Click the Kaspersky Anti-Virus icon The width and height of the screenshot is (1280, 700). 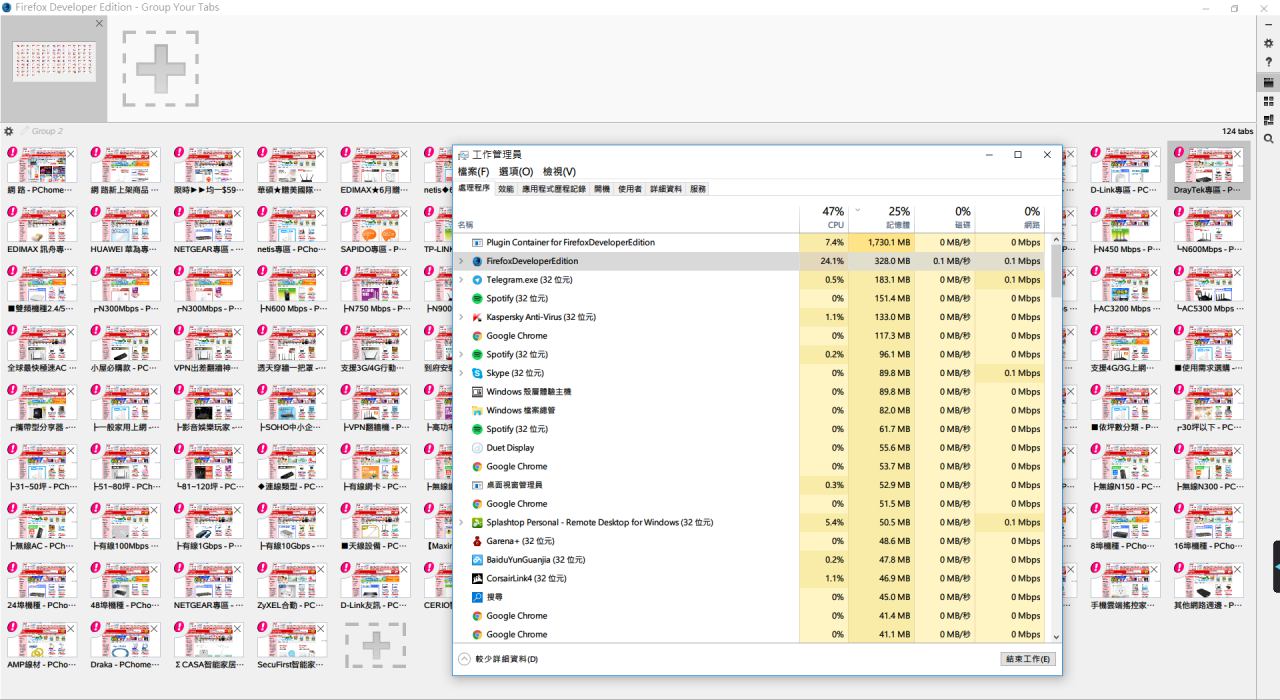478,317
